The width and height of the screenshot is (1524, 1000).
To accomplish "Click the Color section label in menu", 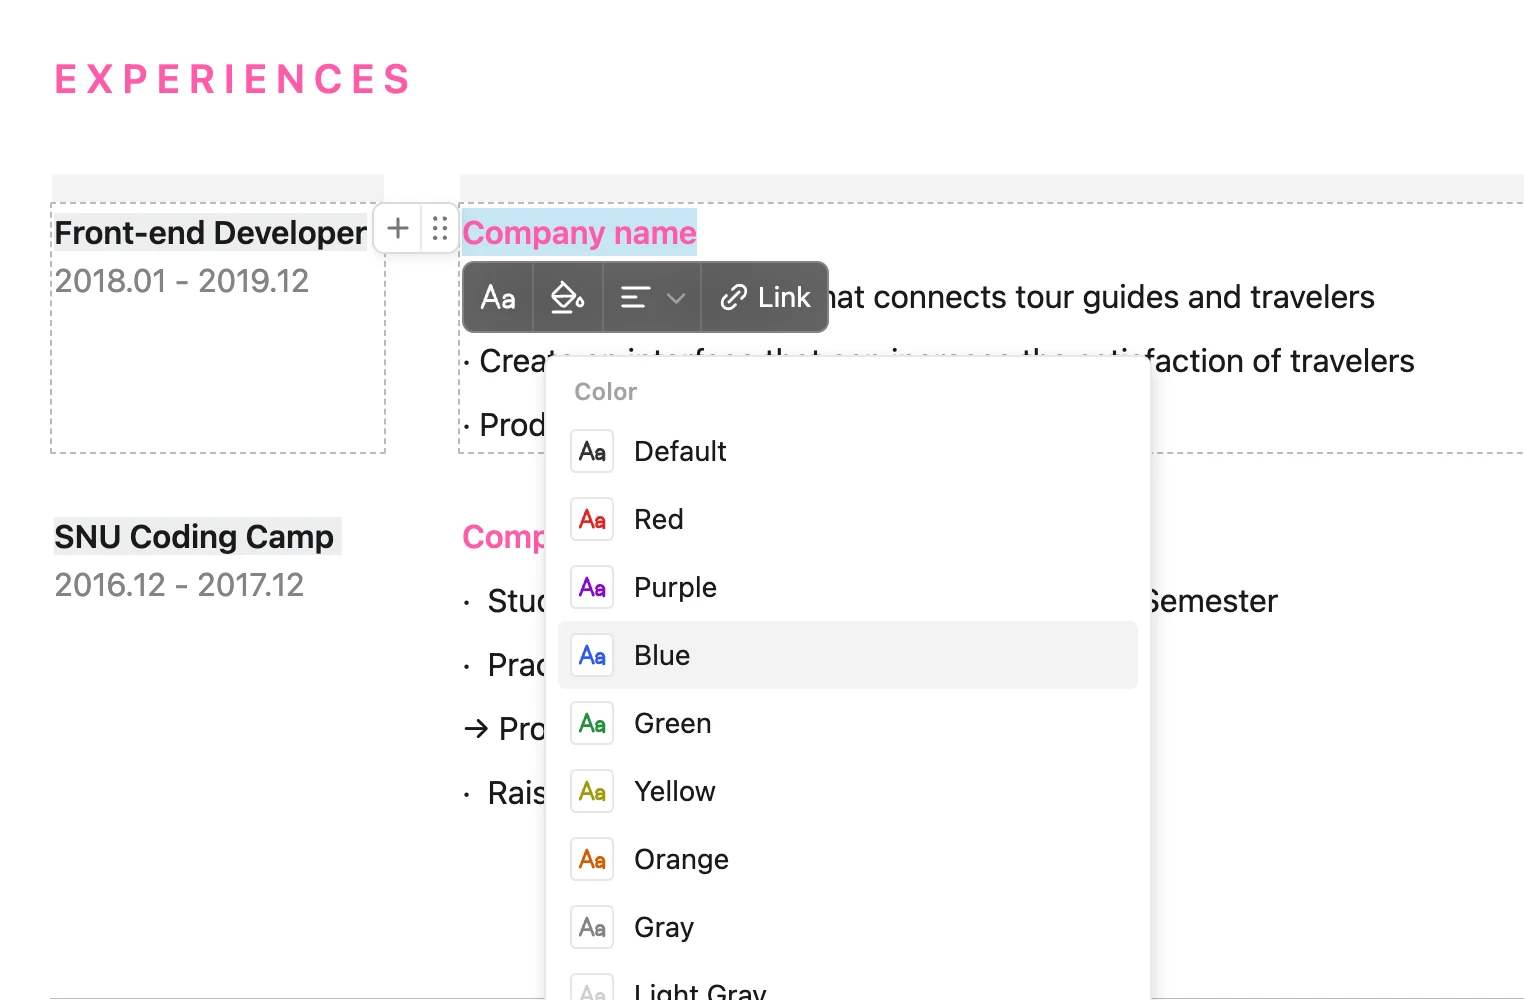I will coord(605,392).
